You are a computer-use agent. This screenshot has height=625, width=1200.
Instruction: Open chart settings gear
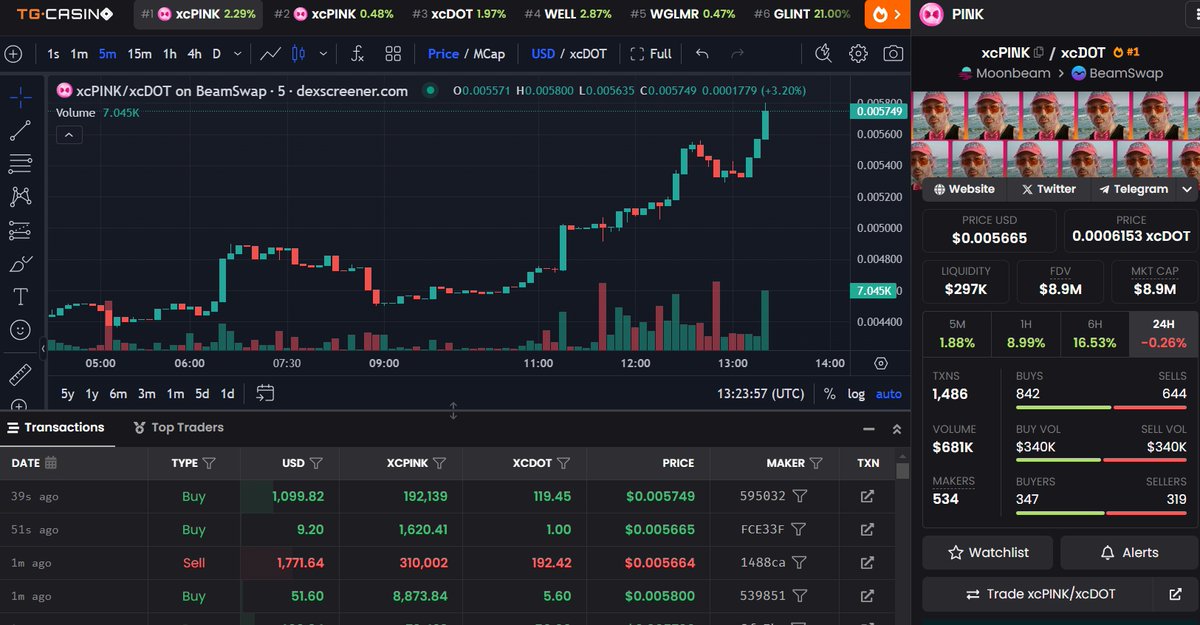[858, 54]
